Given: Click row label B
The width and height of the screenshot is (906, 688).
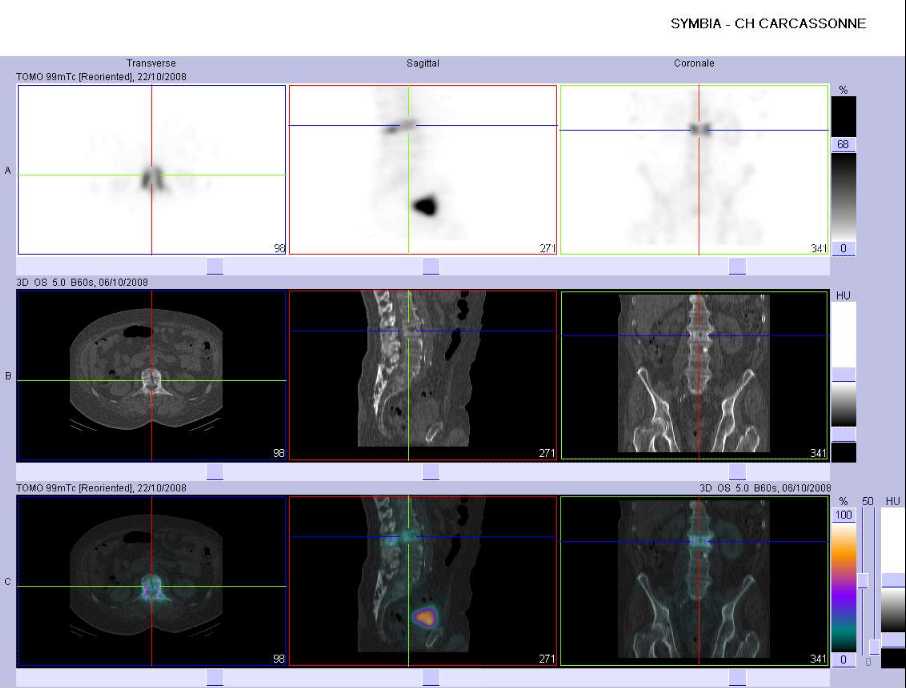Looking at the screenshot, I should click(x=8, y=376).
